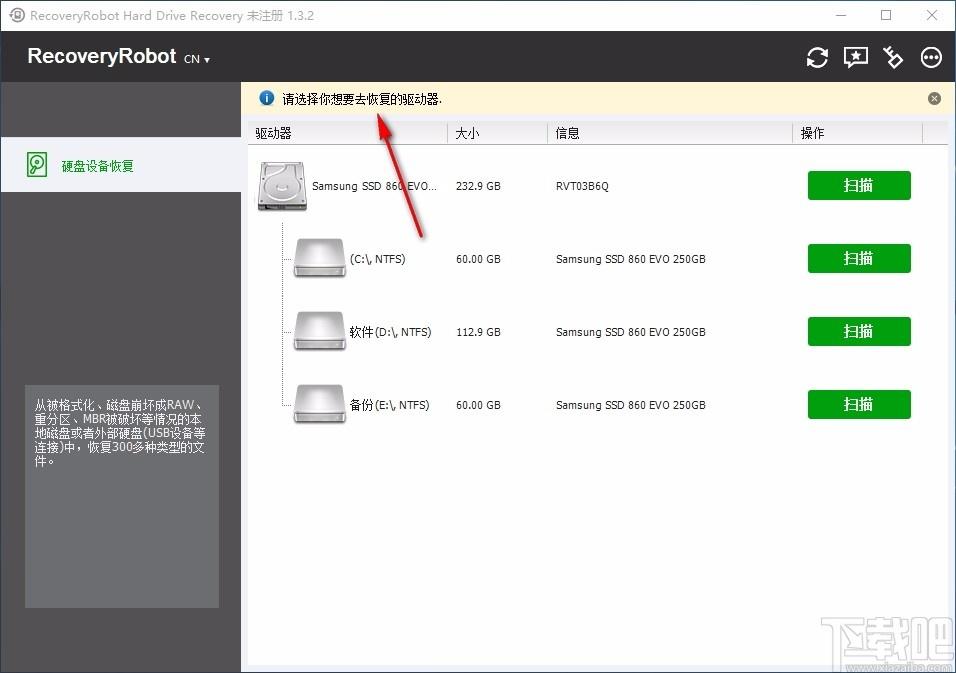Open the feedback star-message icon

[x=855, y=57]
